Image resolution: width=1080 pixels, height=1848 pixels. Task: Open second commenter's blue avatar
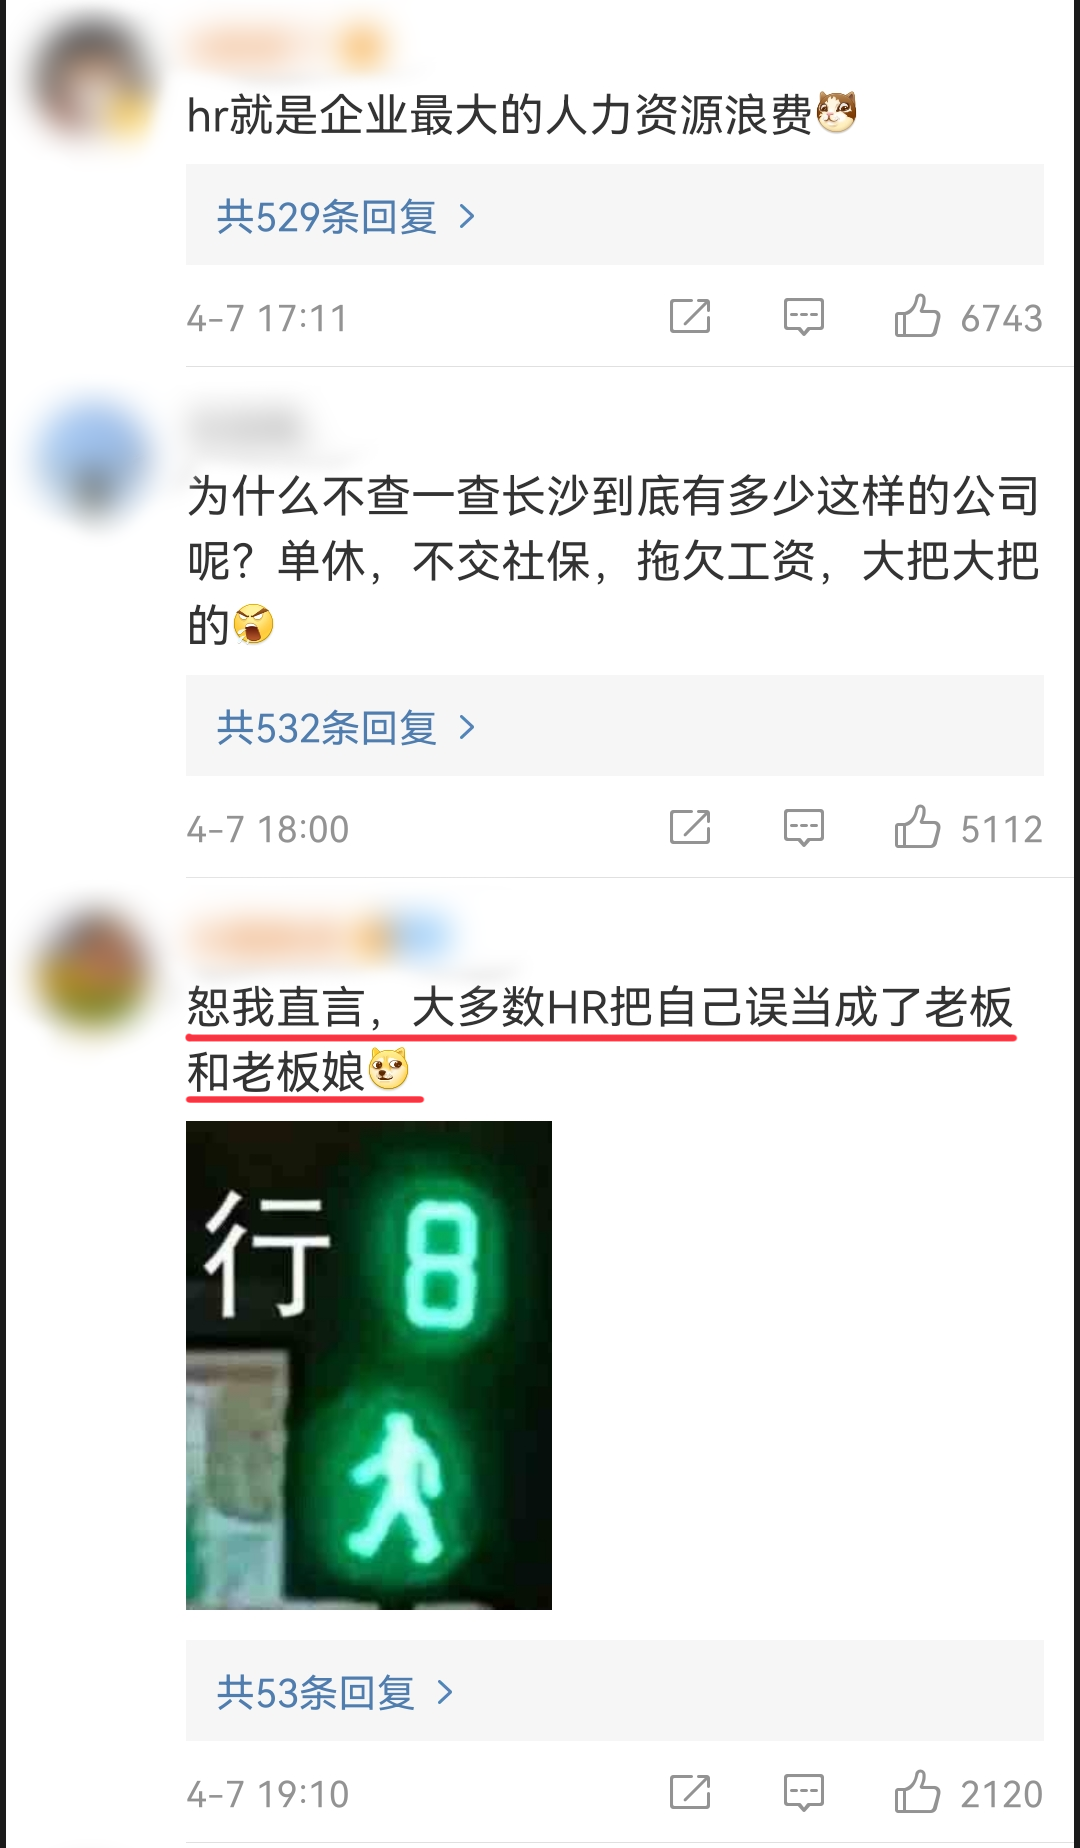(x=92, y=460)
